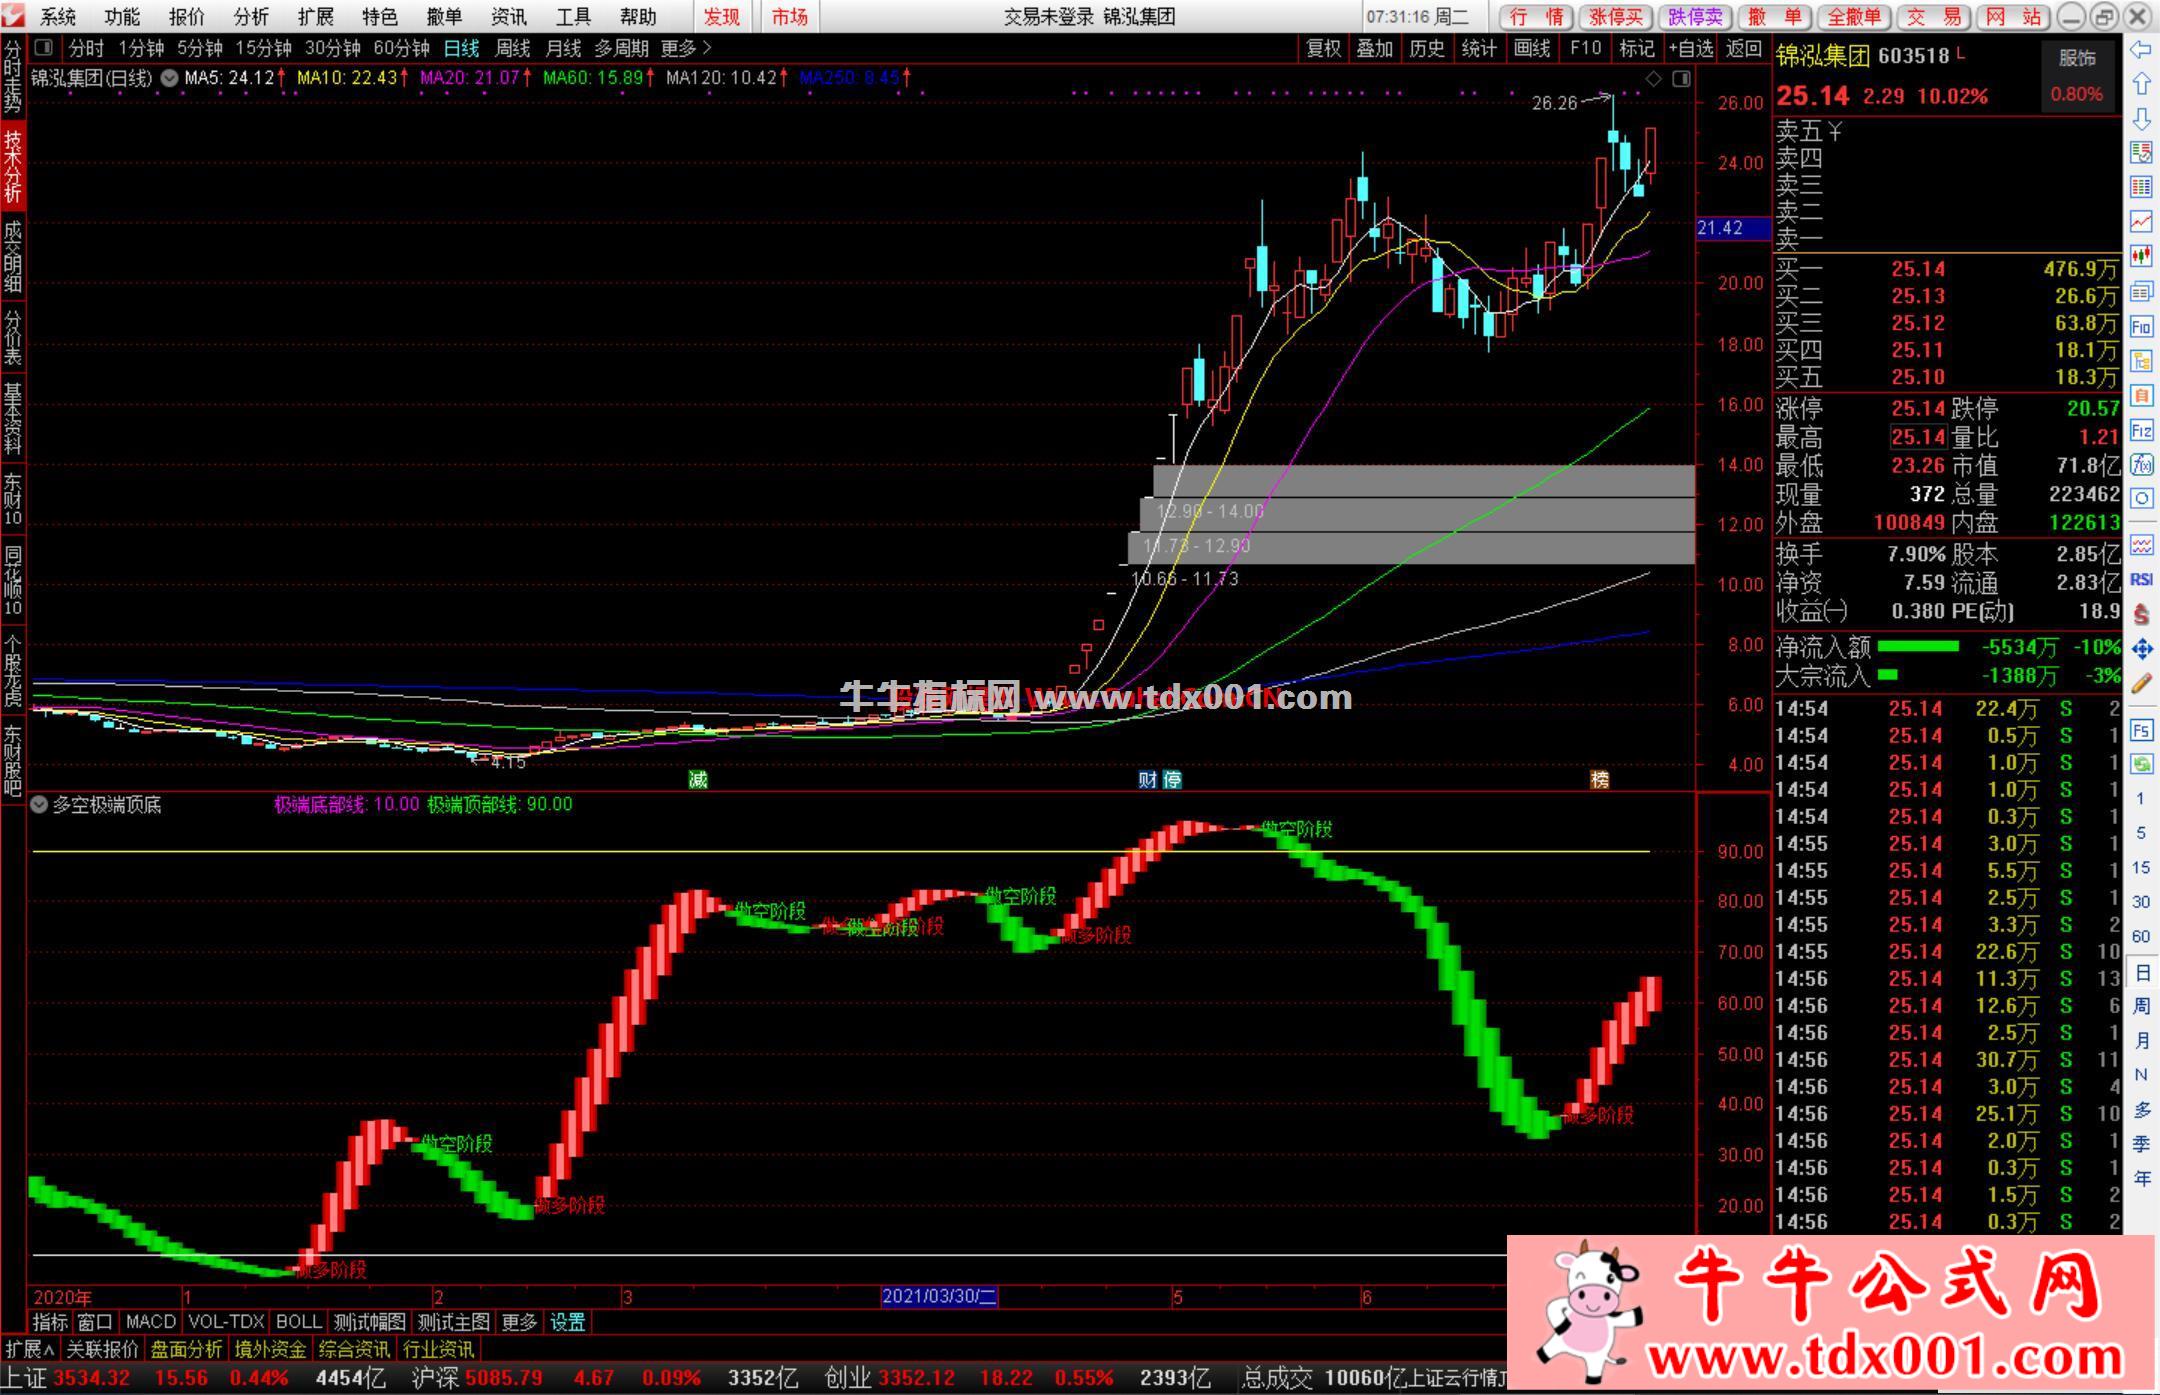This screenshot has height=1395, width=2160.
Task: Click the red S dollar icon
Action: tap(2141, 614)
